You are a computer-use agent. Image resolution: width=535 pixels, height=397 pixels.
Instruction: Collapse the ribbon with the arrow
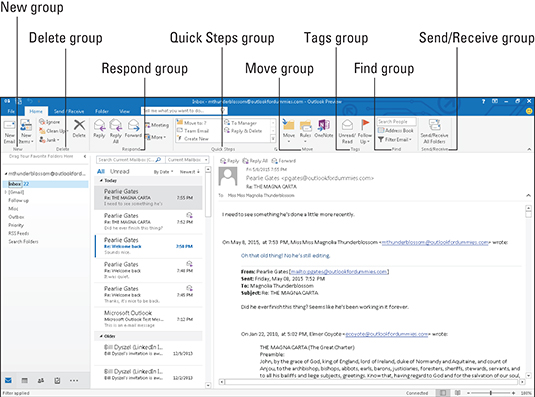pos(529,149)
